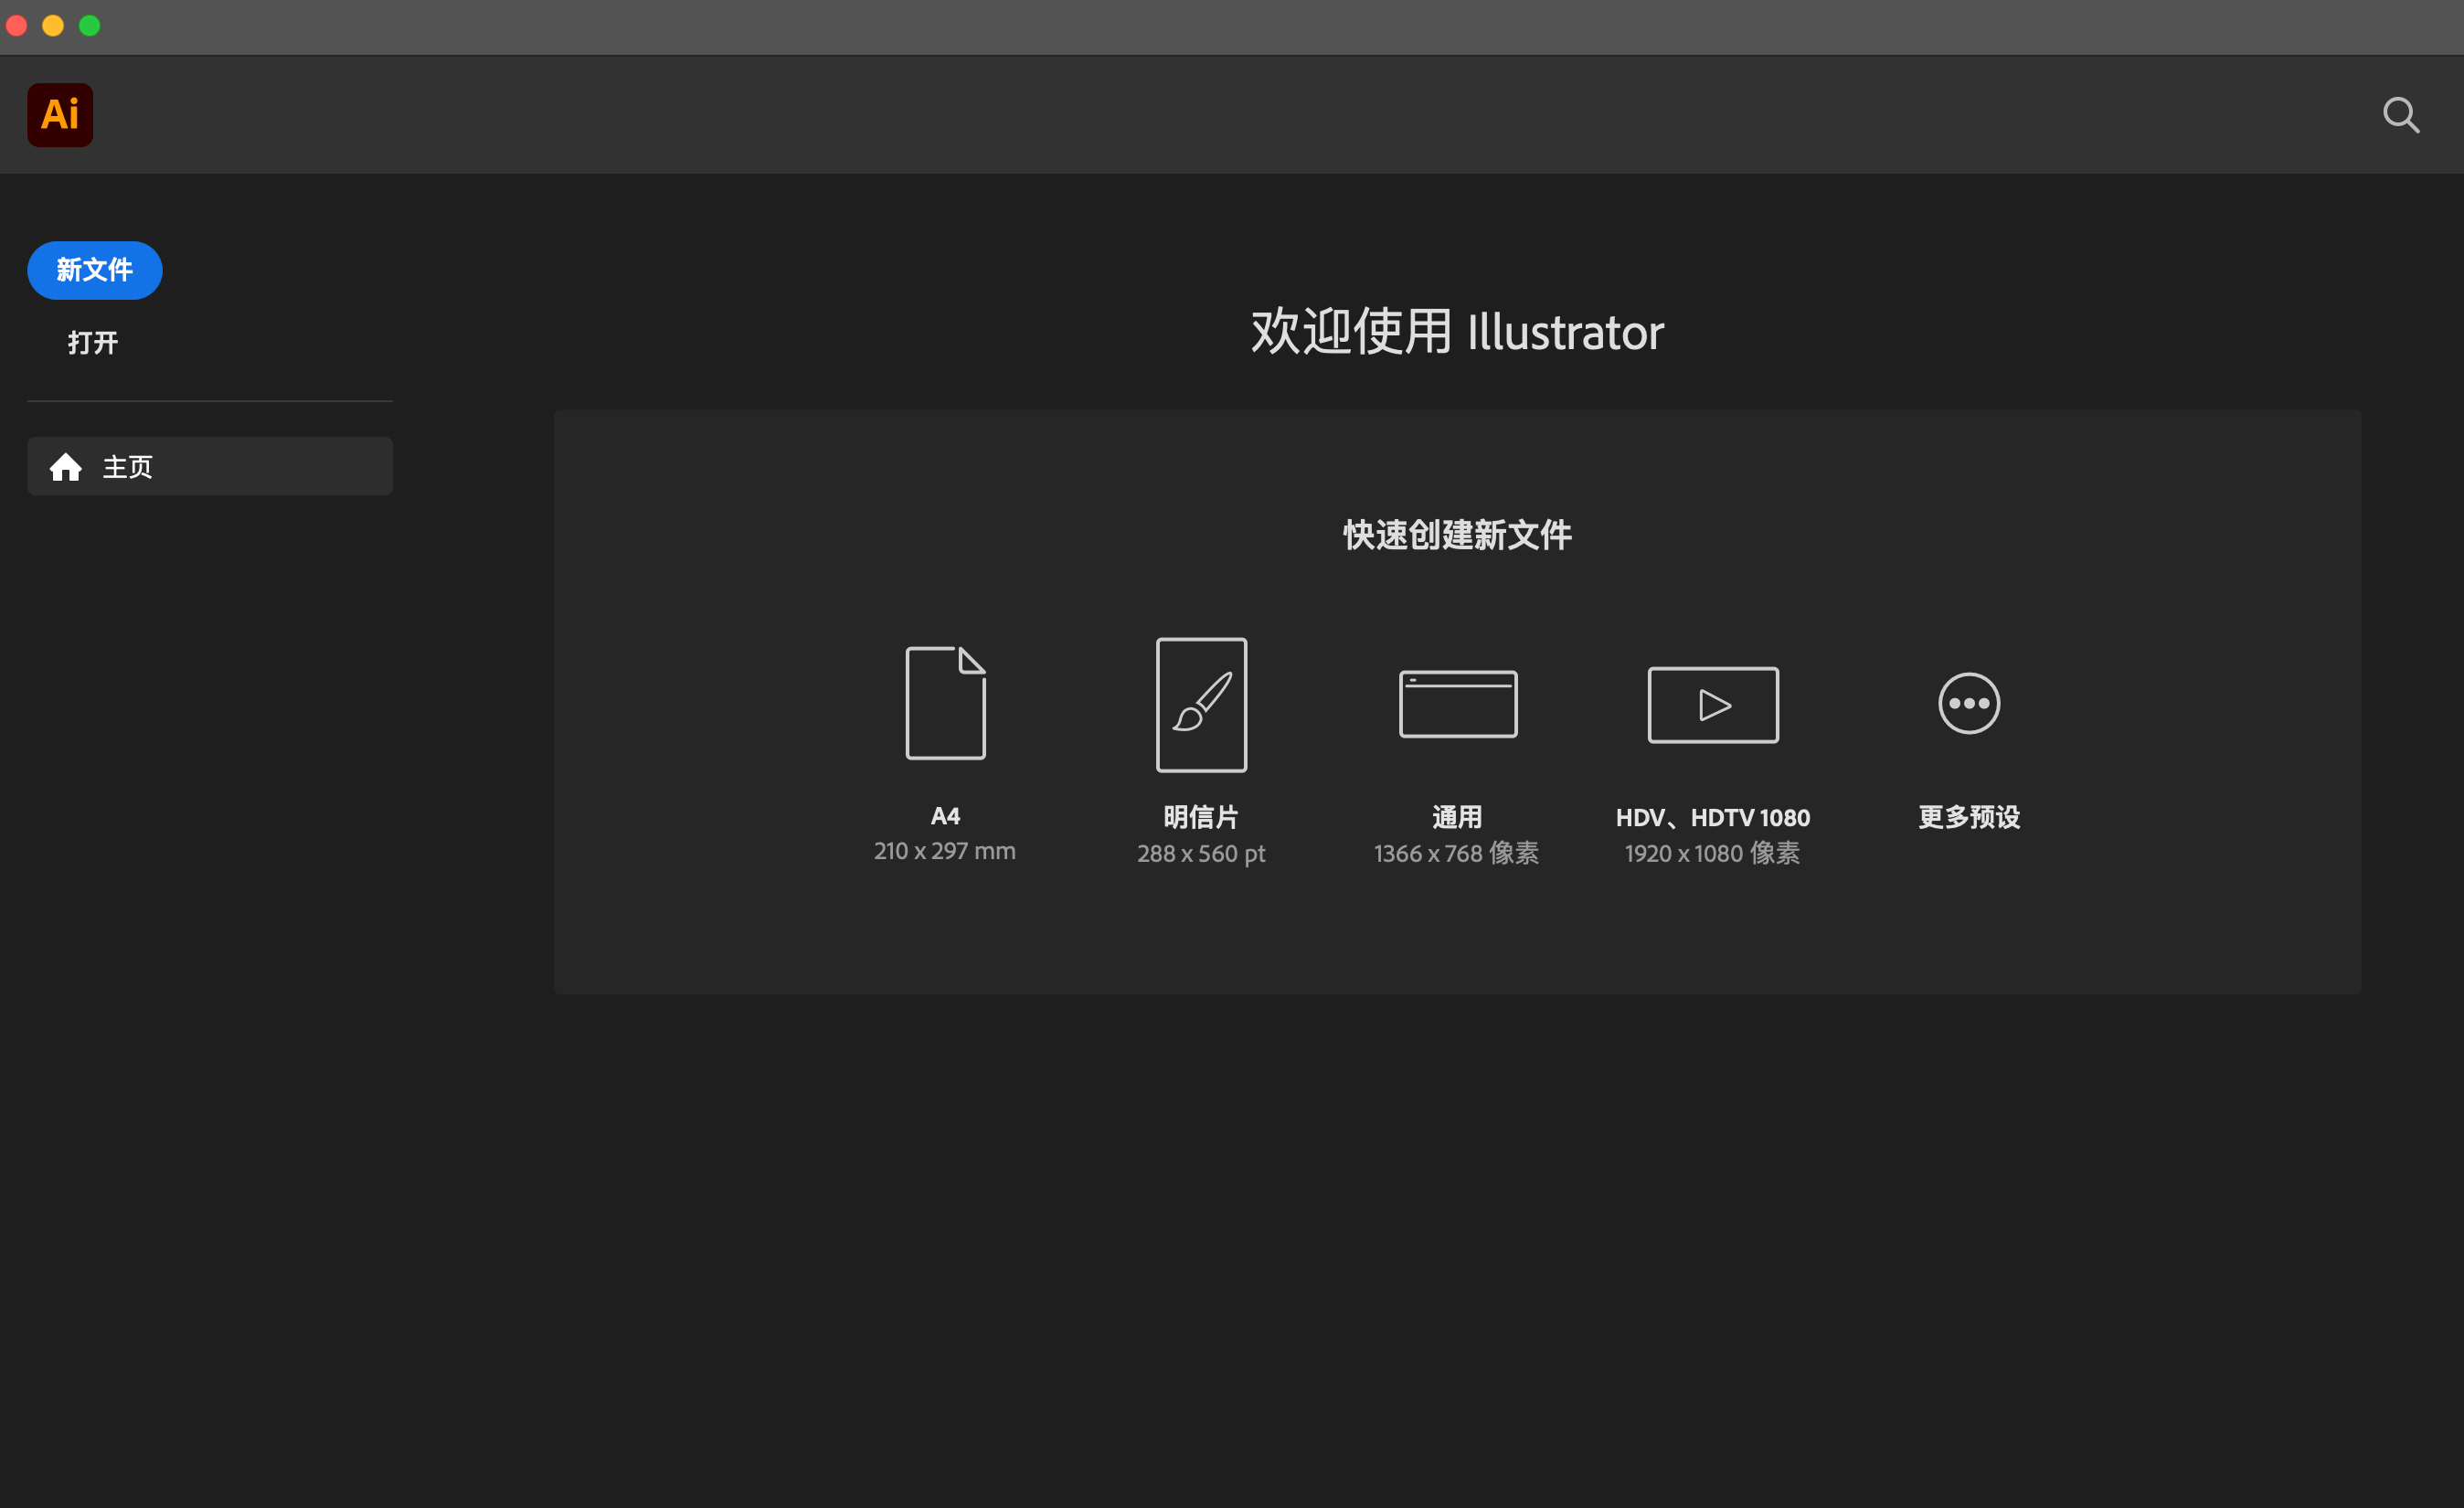This screenshot has width=2464, height=1508.
Task: Choose the 明信片 postcard brush icon
Action: [1201, 705]
